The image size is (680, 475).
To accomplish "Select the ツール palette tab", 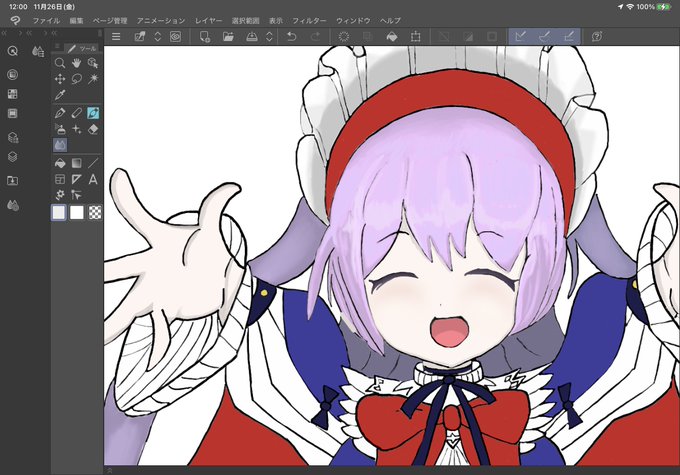I will 81,48.
